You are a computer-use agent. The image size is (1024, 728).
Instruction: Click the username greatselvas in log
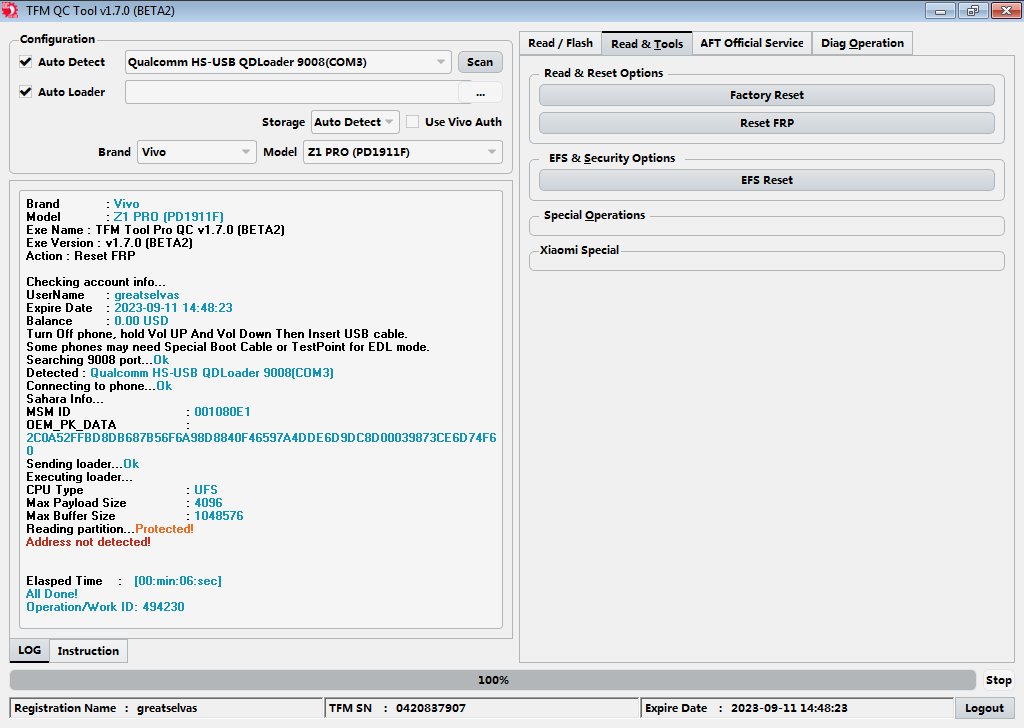[146, 295]
